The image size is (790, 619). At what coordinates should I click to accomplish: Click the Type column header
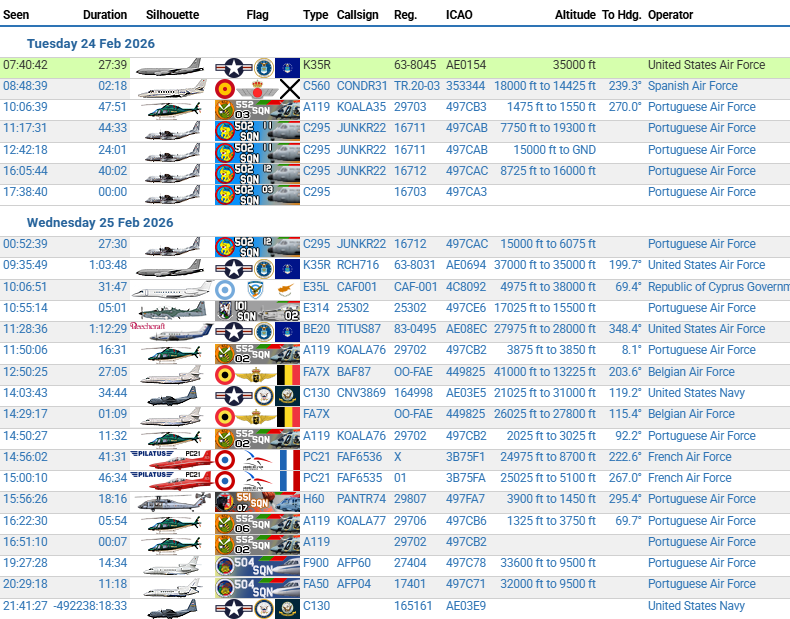[315, 15]
